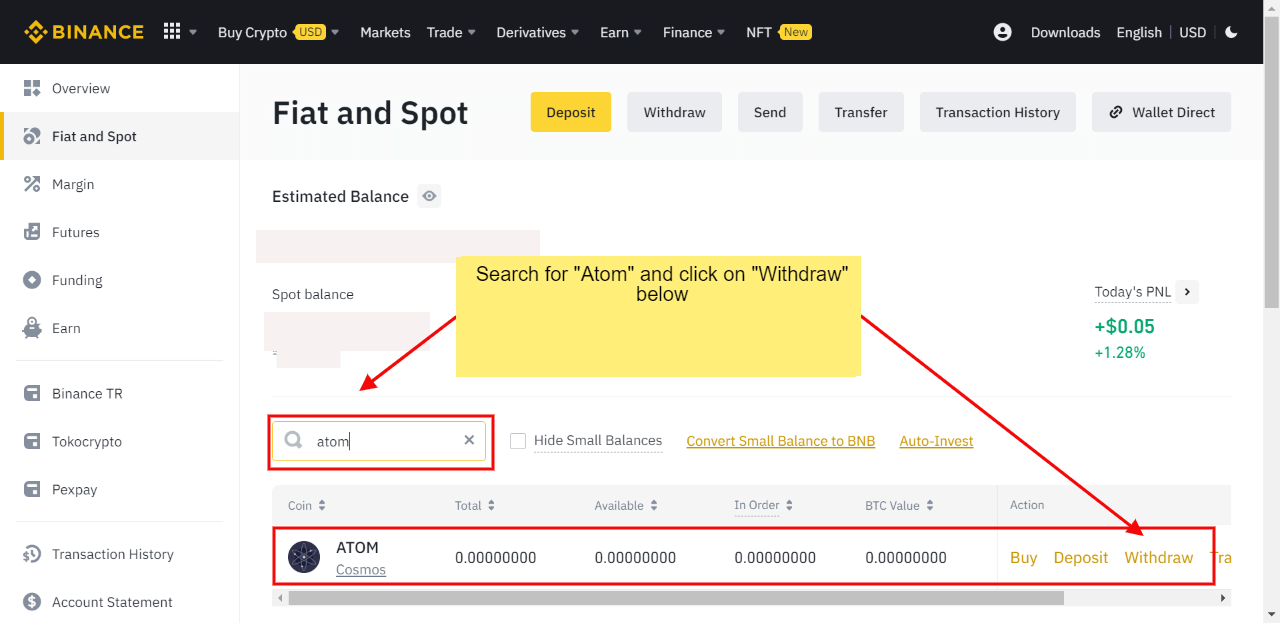The image size is (1280, 623).
Task: Open the Auto-Invest link
Action: 936,441
